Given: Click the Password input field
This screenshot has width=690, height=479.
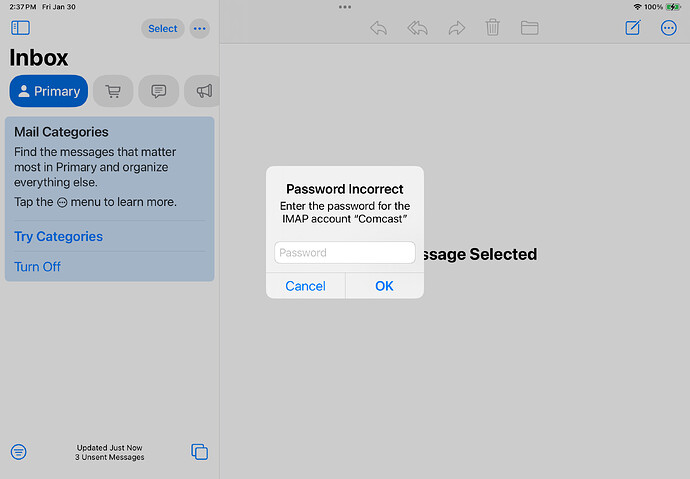Looking at the screenshot, I should [x=345, y=252].
